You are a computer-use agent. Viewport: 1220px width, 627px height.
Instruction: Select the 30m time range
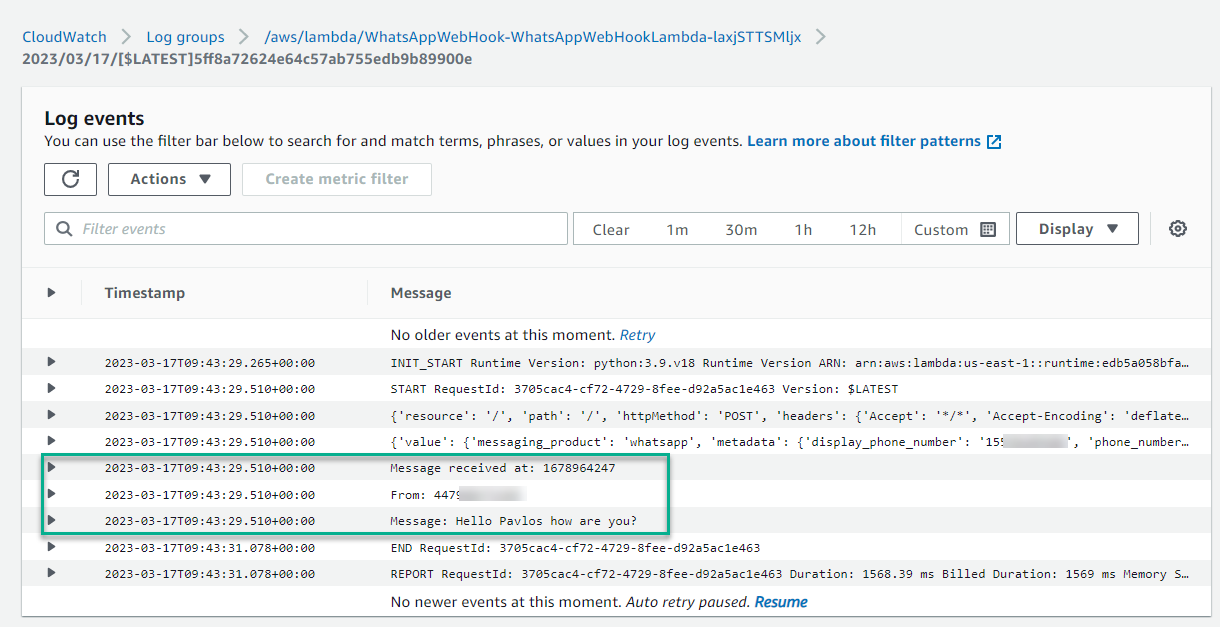[x=741, y=229]
